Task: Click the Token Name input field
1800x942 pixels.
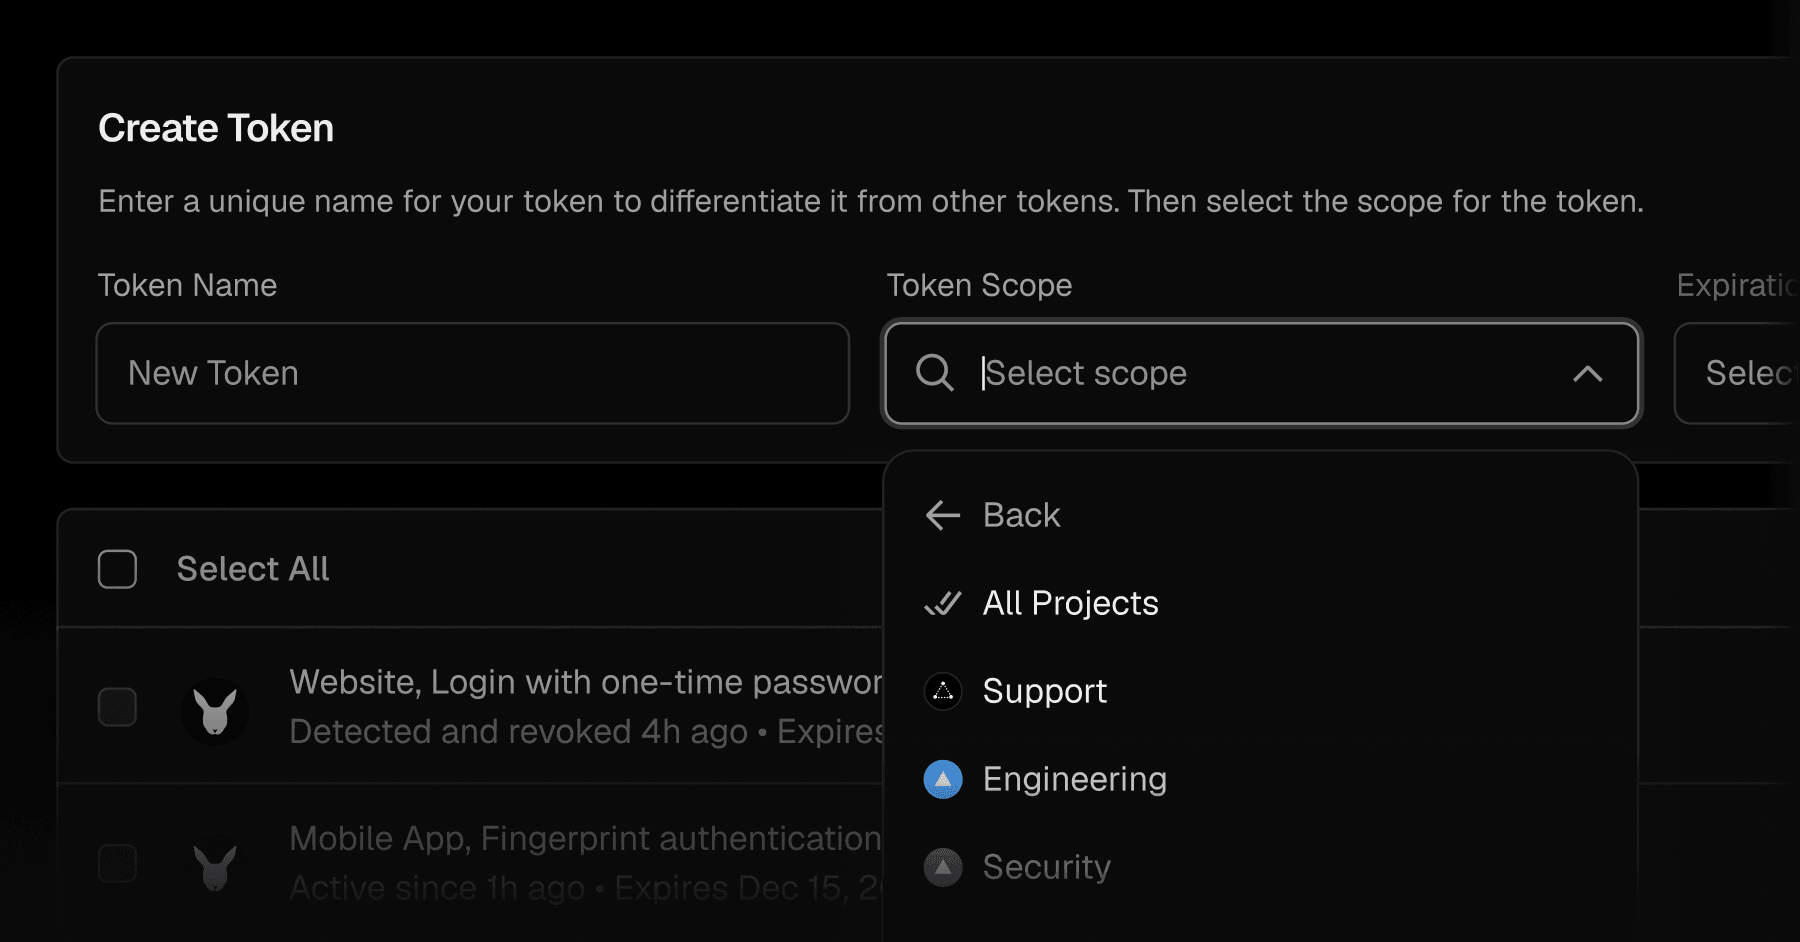Action: click(473, 373)
